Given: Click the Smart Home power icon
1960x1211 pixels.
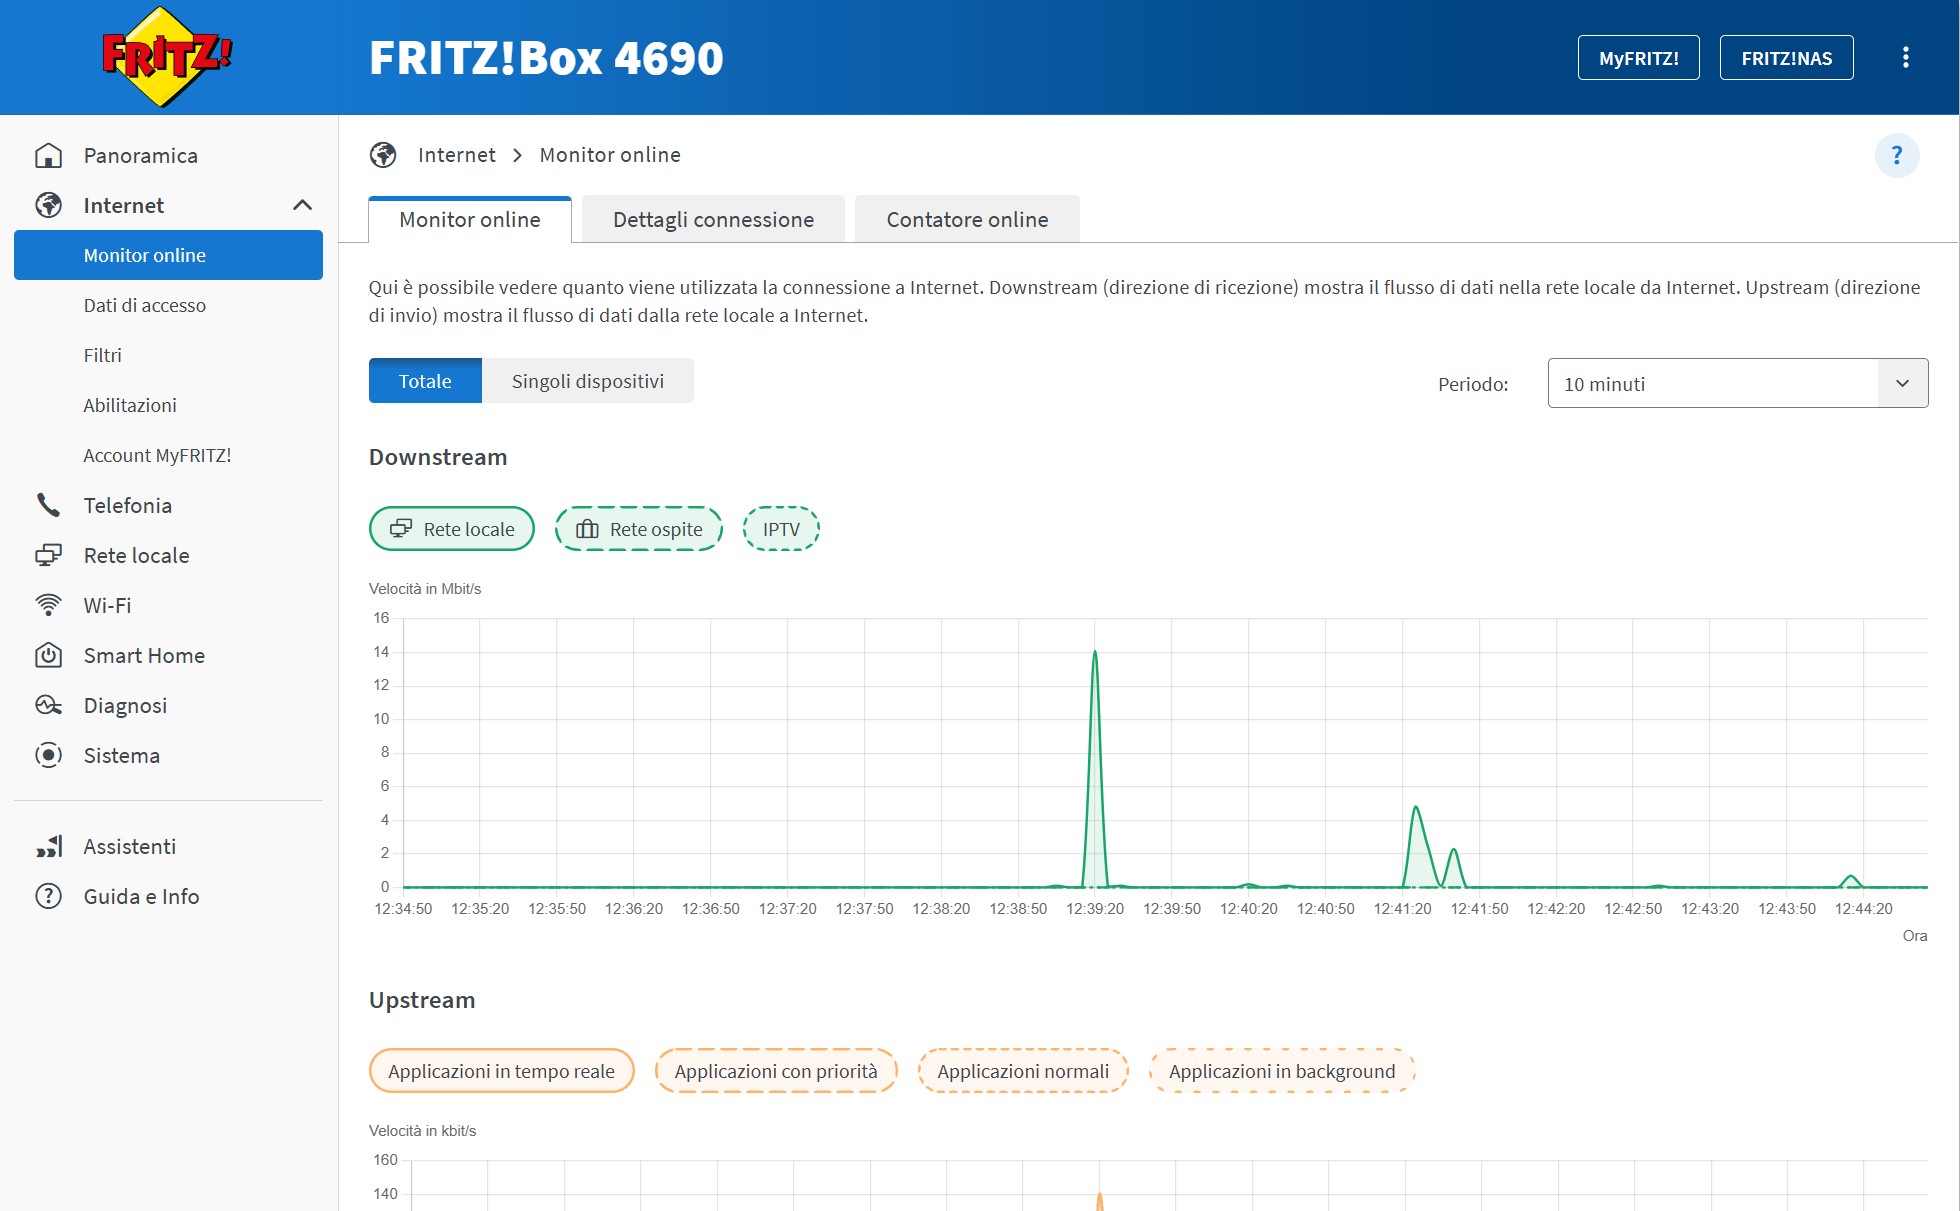Looking at the screenshot, I should 48,655.
